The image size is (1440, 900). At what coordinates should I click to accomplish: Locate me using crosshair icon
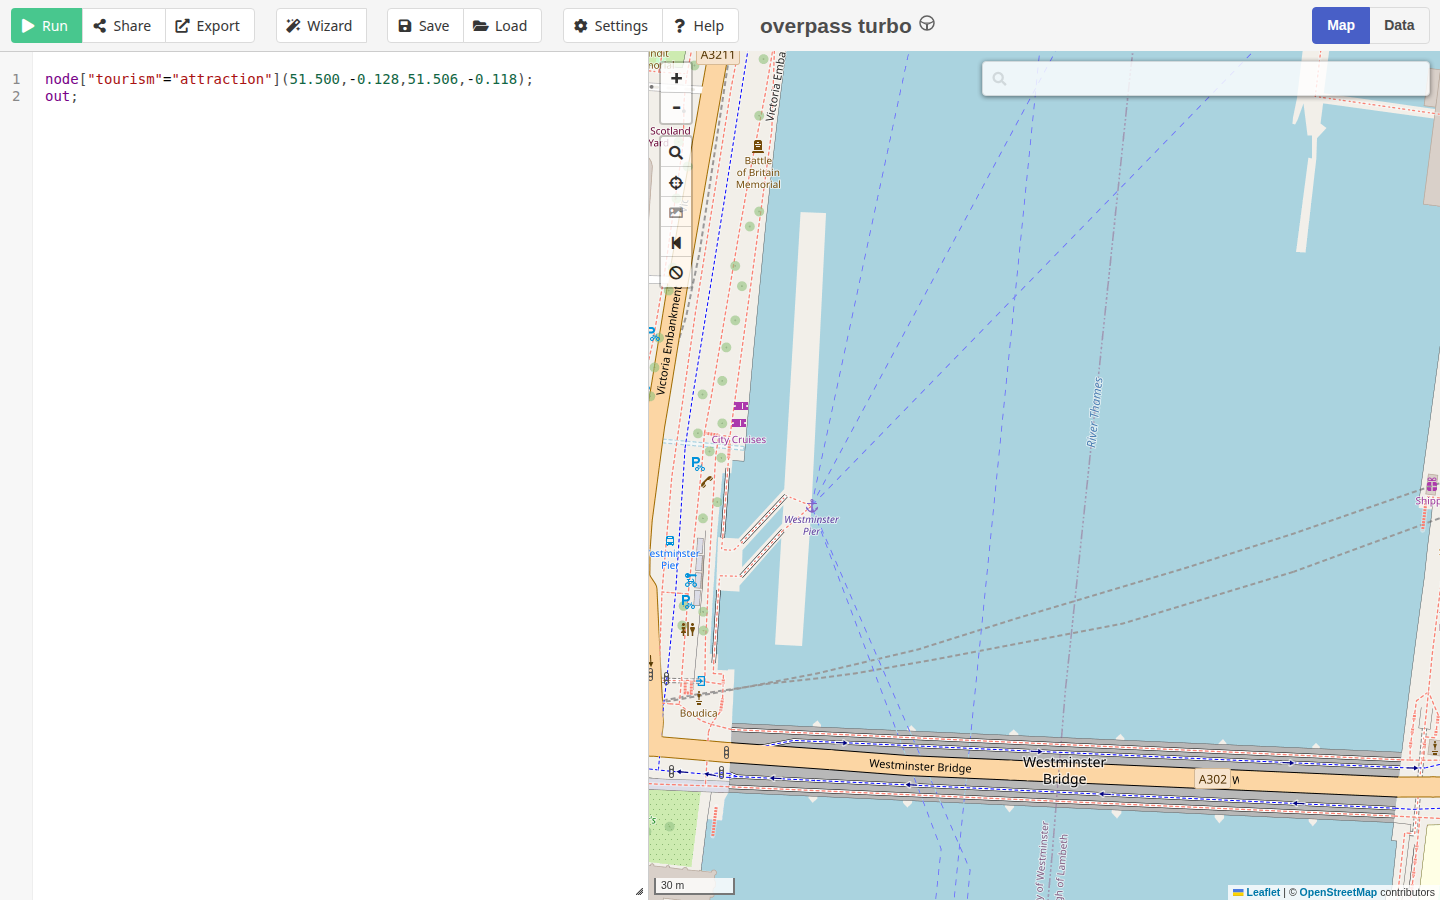click(676, 183)
